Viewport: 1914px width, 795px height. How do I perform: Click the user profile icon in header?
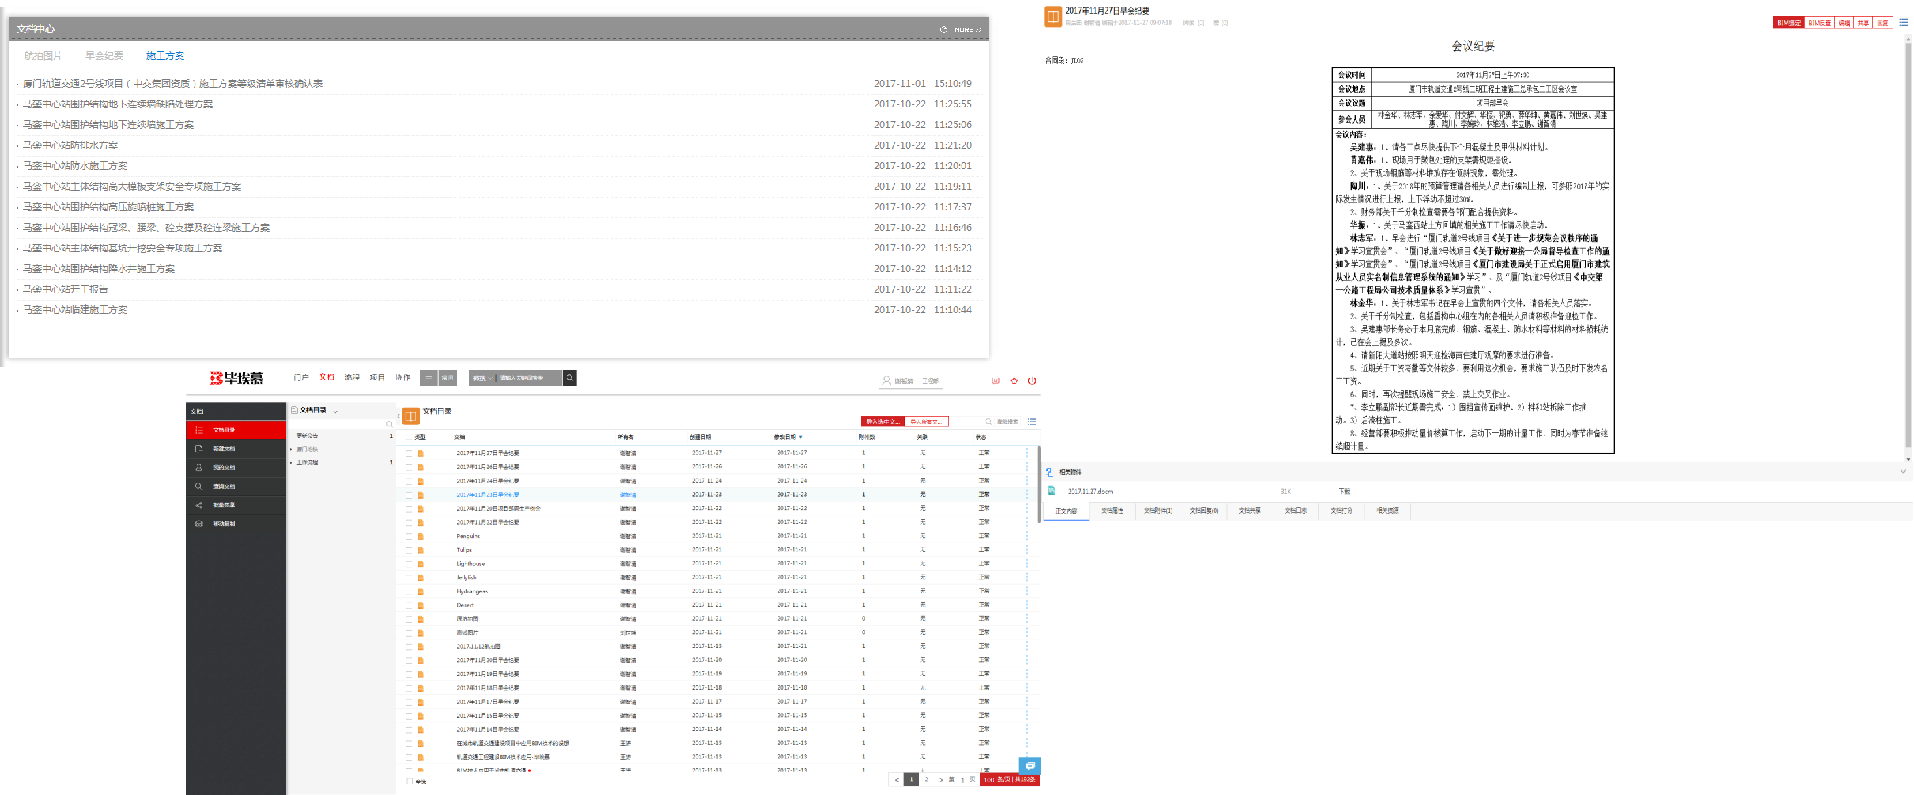pyautogui.click(x=886, y=381)
